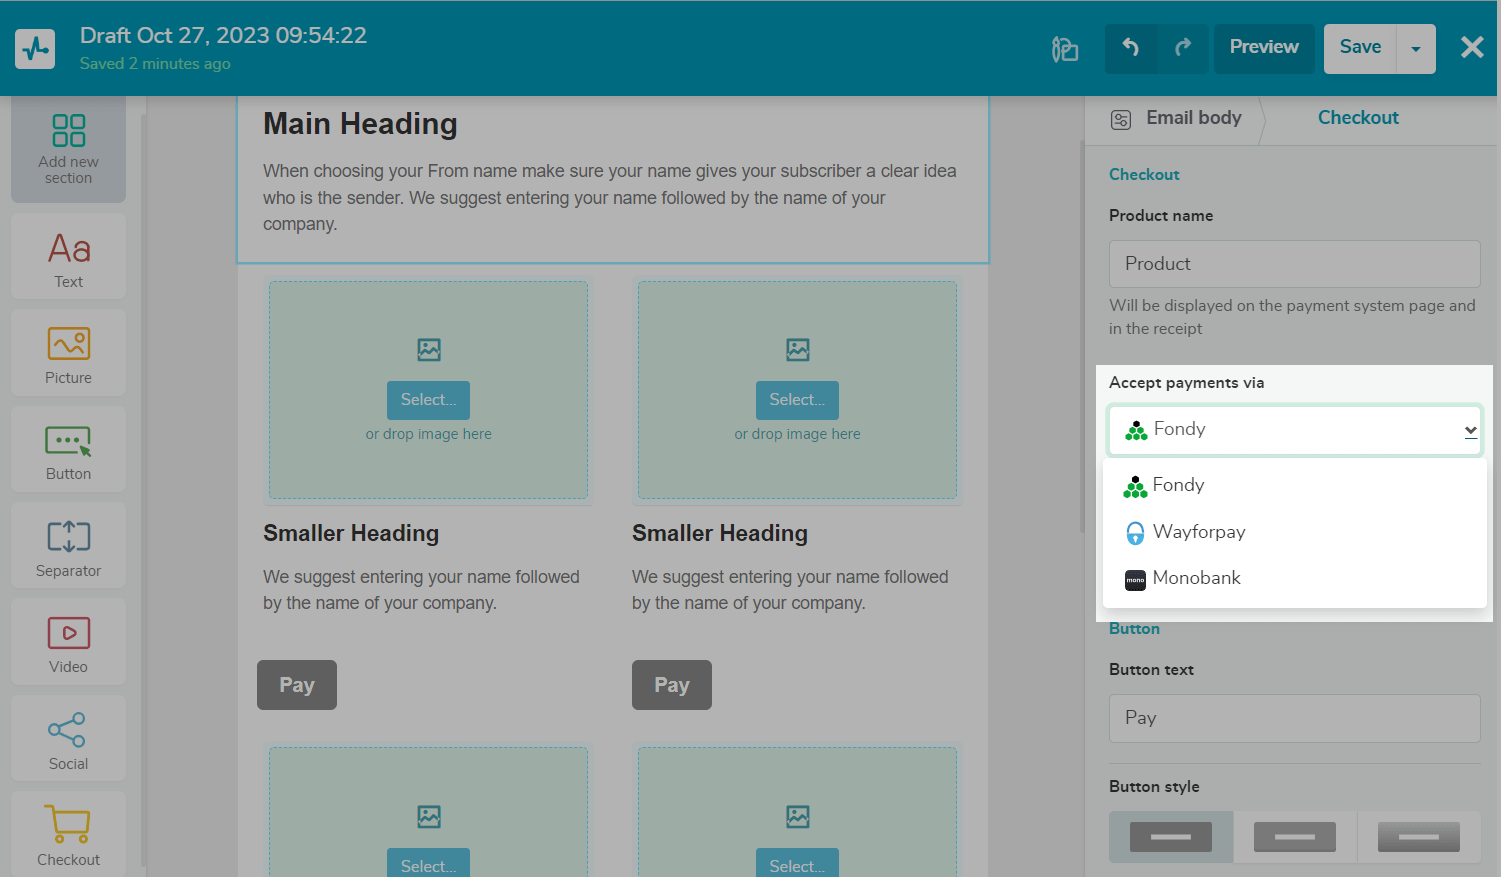Expand the Save options arrow
Viewport: 1501px width, 877px height.
(1416, 48)
